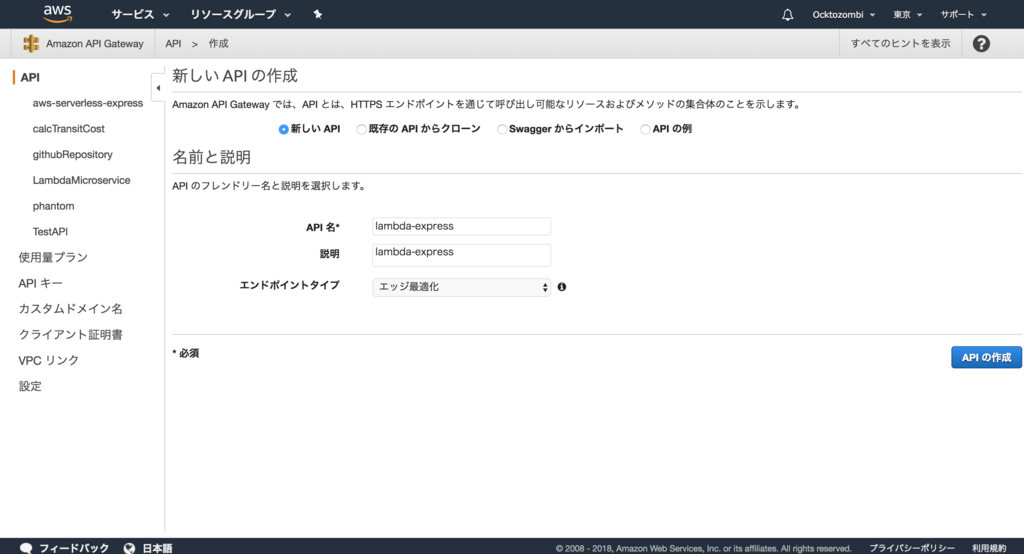Click the Amazon API Gateway service icon
This screenshot has height=554, width=1024.
tap(31, 44)
